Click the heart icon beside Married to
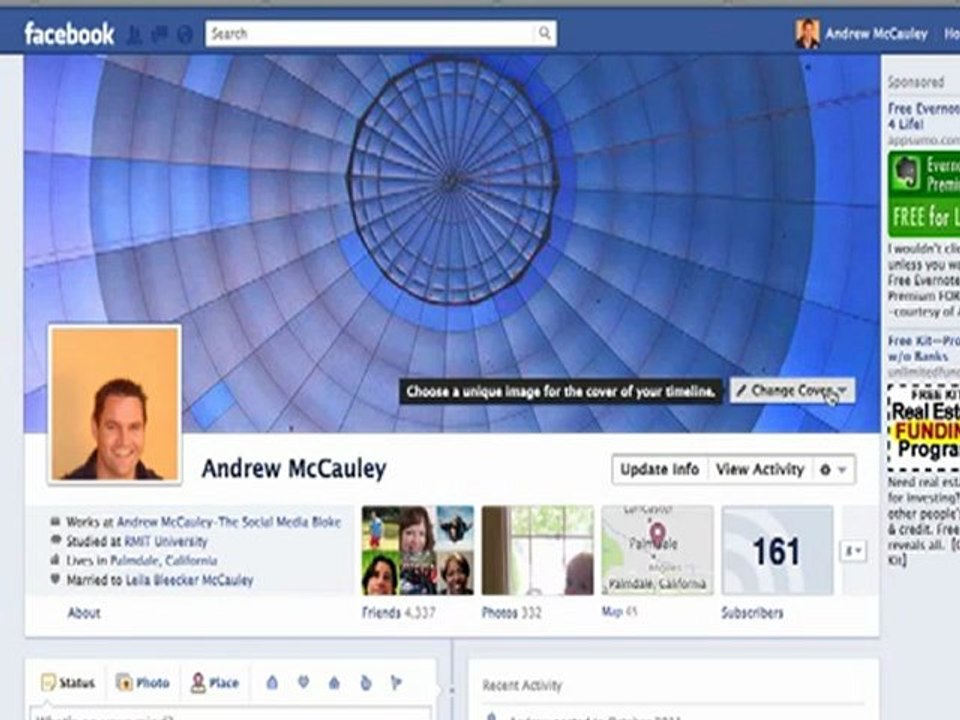Viewport: 960px width, 720px height. coord(55,579)
